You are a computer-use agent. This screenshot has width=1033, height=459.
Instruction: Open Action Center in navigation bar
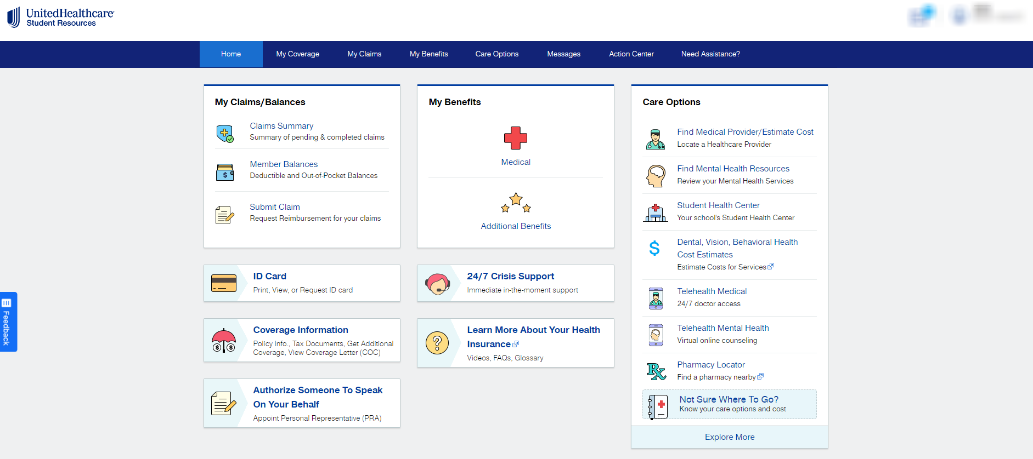[x=631, y=54]
